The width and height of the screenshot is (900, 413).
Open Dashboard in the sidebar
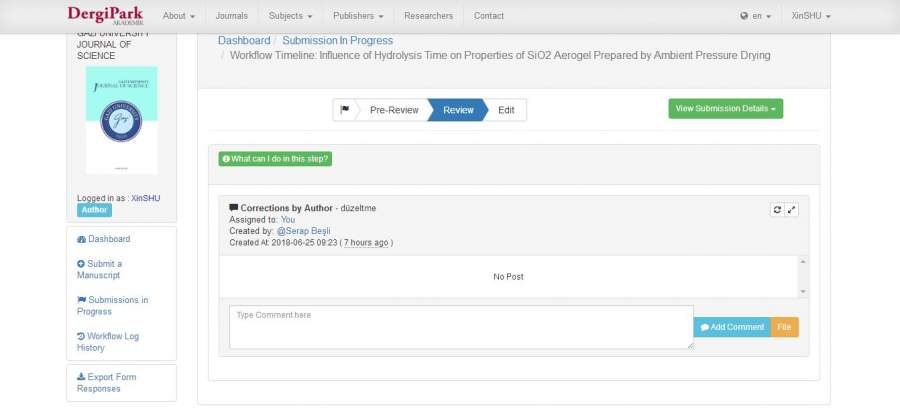click(104, 239)
